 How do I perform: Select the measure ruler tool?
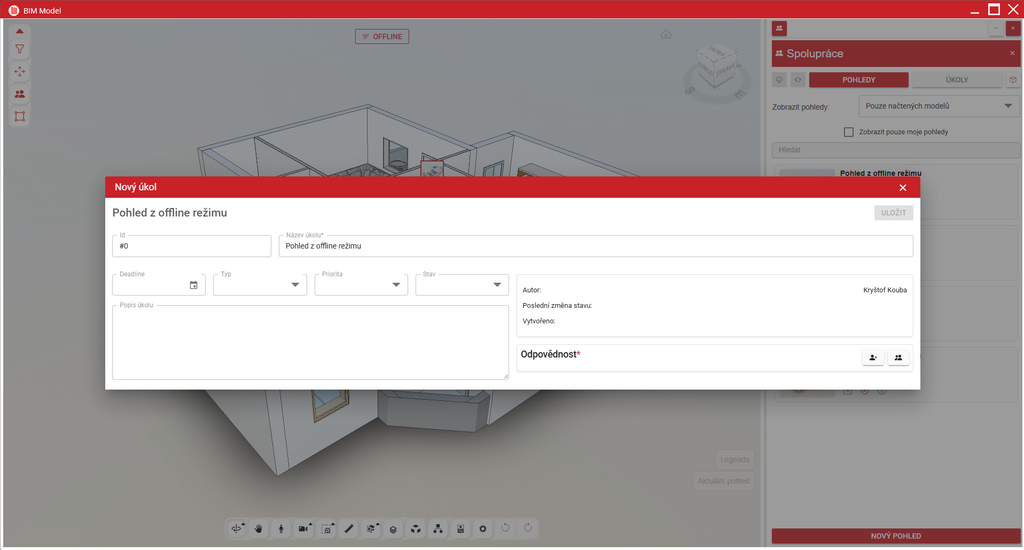point(349,528)
